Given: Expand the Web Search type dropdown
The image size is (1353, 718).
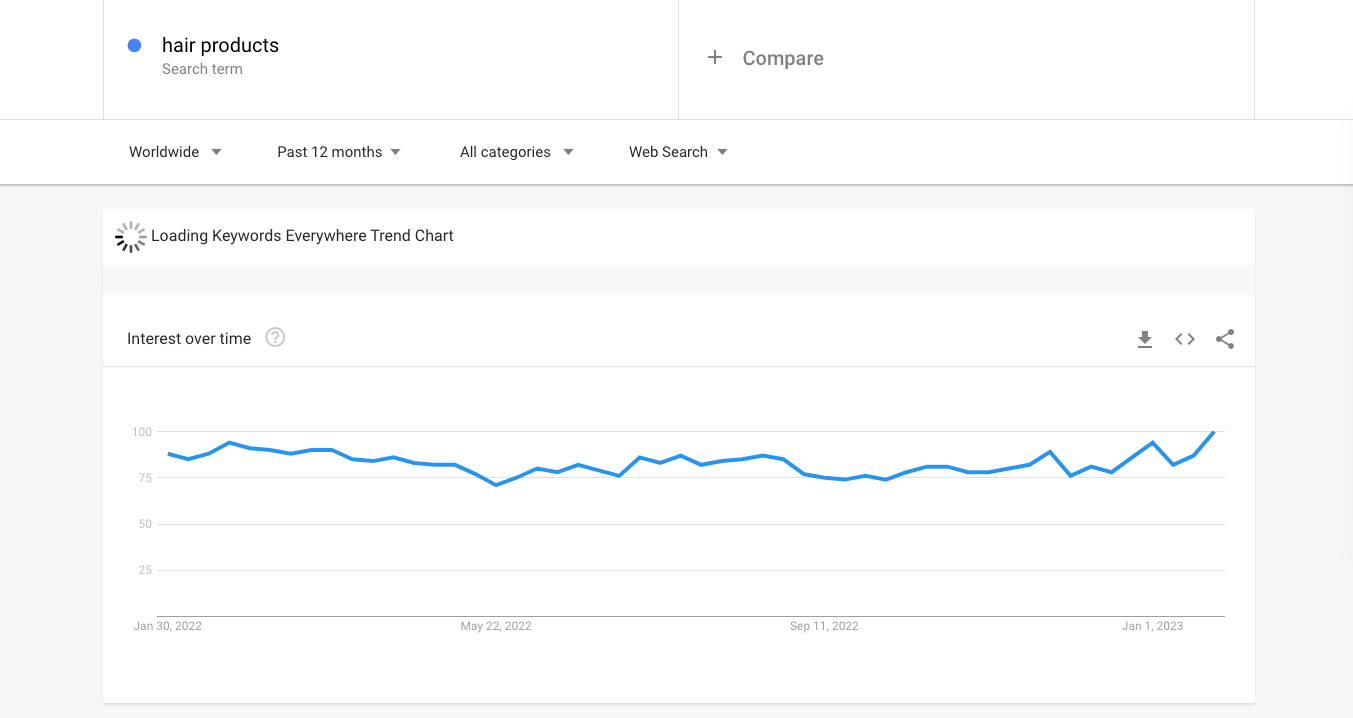Looking at the screenshot, I should click(678, 152).
